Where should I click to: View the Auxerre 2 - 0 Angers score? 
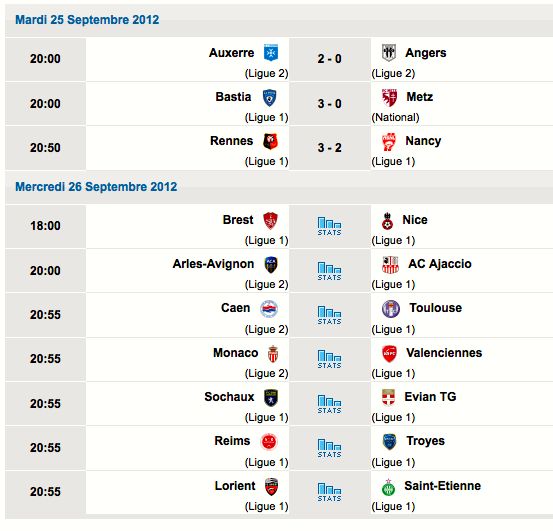pos(329,59)
